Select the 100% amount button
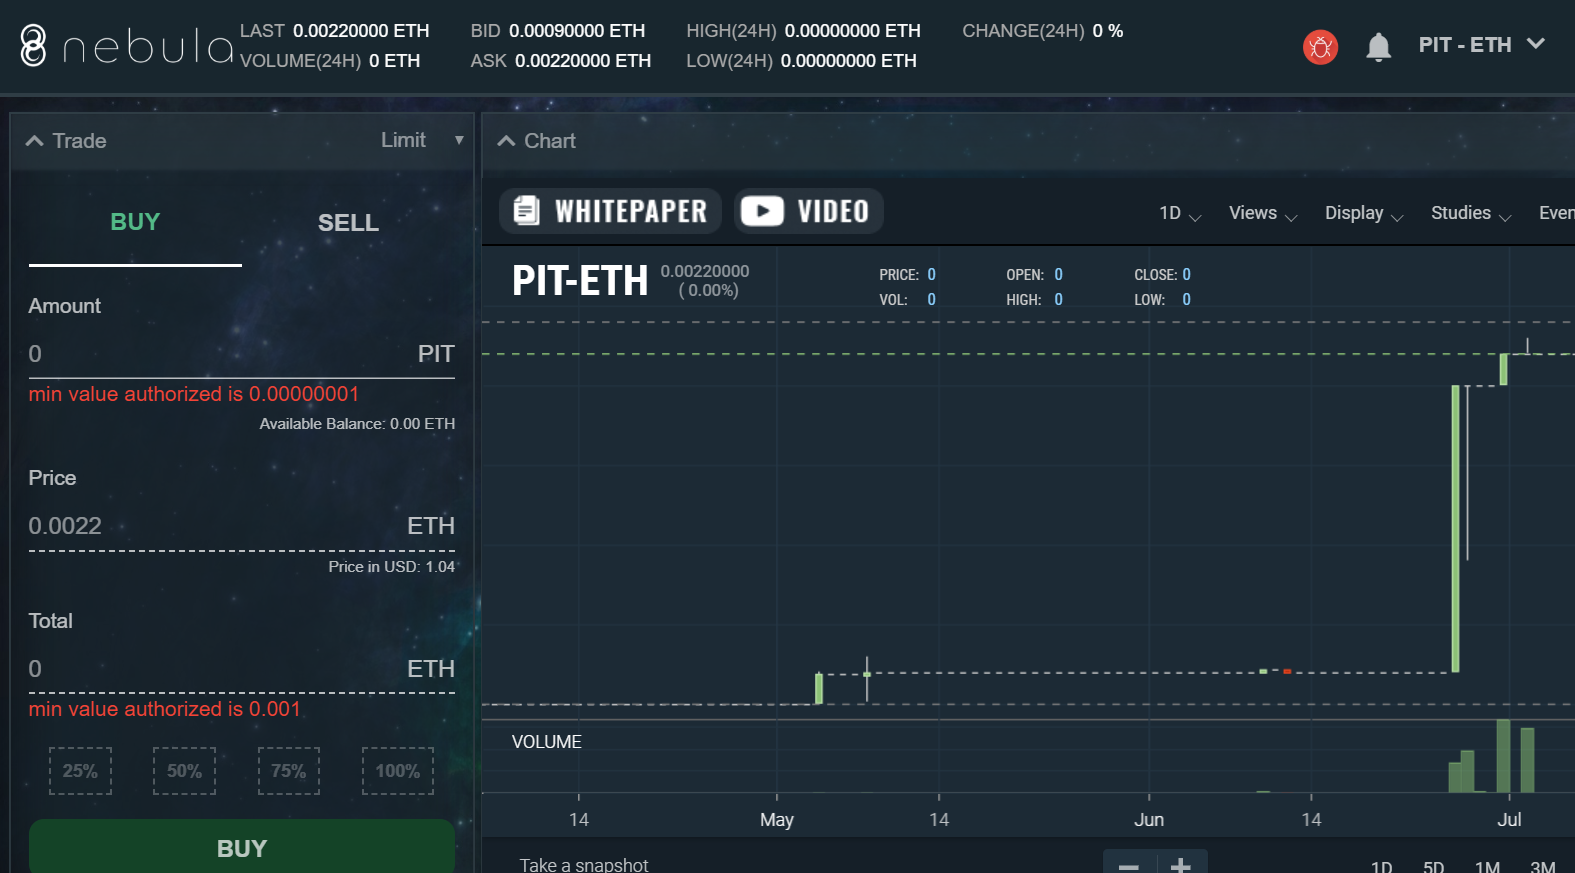 tap(398, 771)
